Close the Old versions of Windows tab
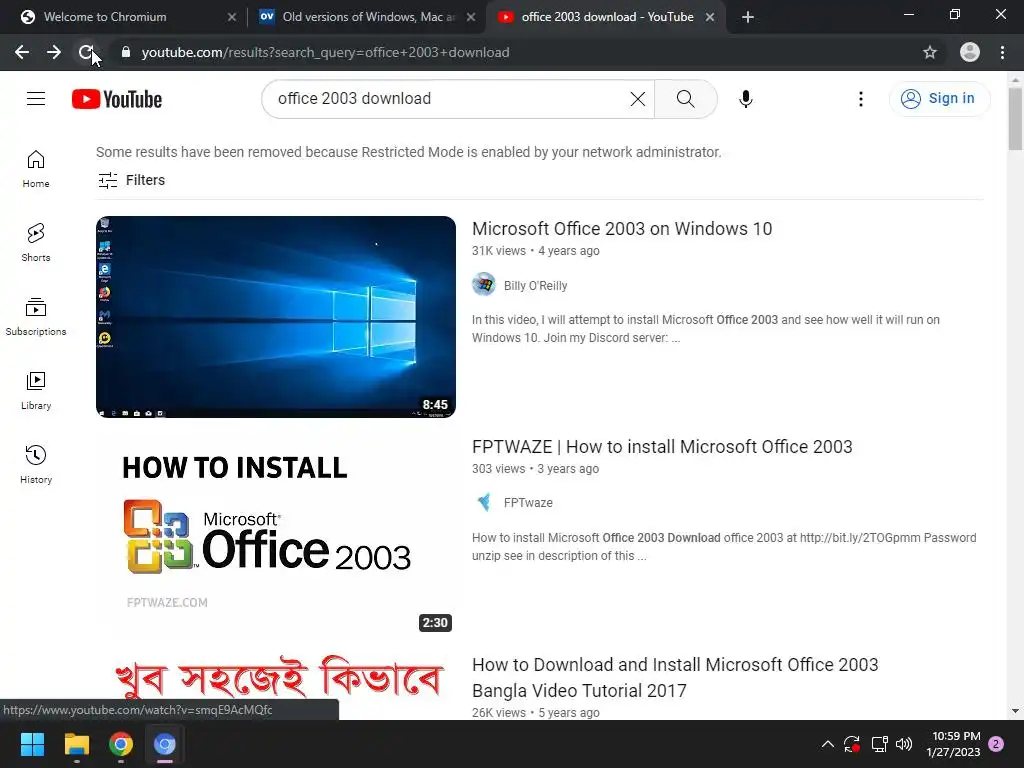This screenshot has width=1024, height=768. point(471,17)
